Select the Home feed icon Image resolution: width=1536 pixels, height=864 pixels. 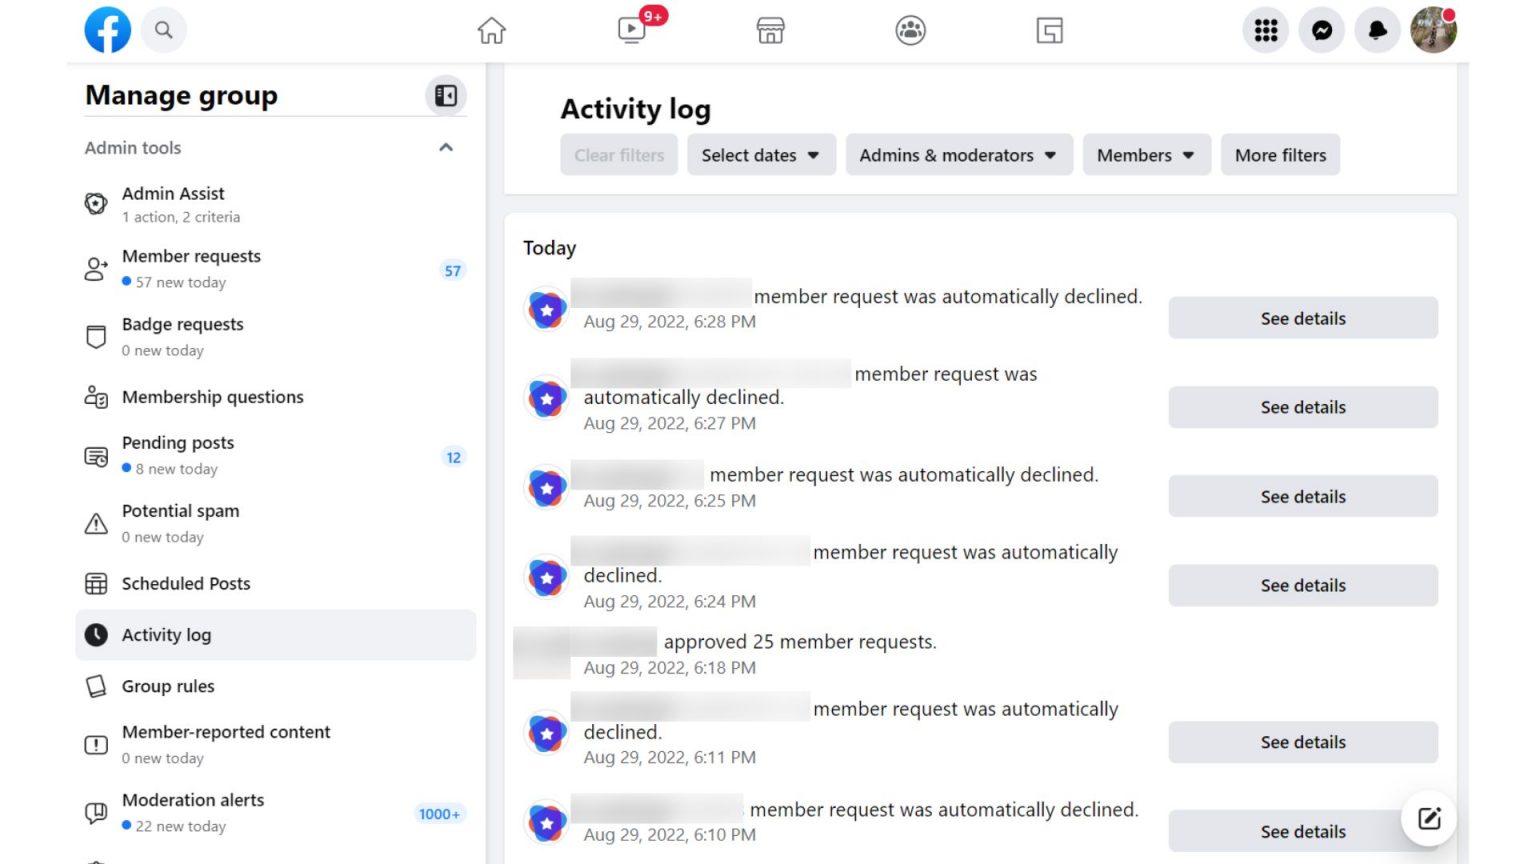click(x=492, y=31)
